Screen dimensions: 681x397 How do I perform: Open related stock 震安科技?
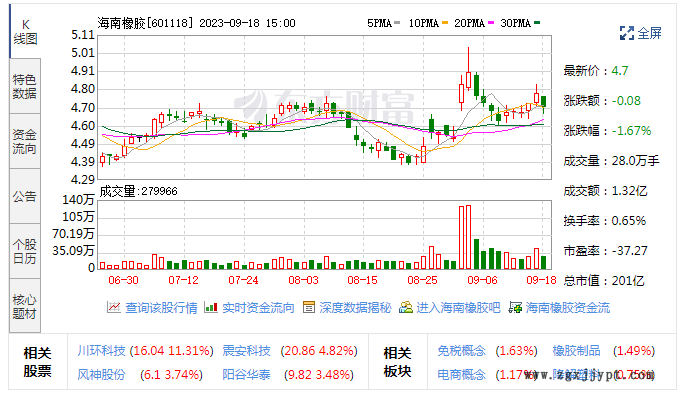[x=246, y=351]
